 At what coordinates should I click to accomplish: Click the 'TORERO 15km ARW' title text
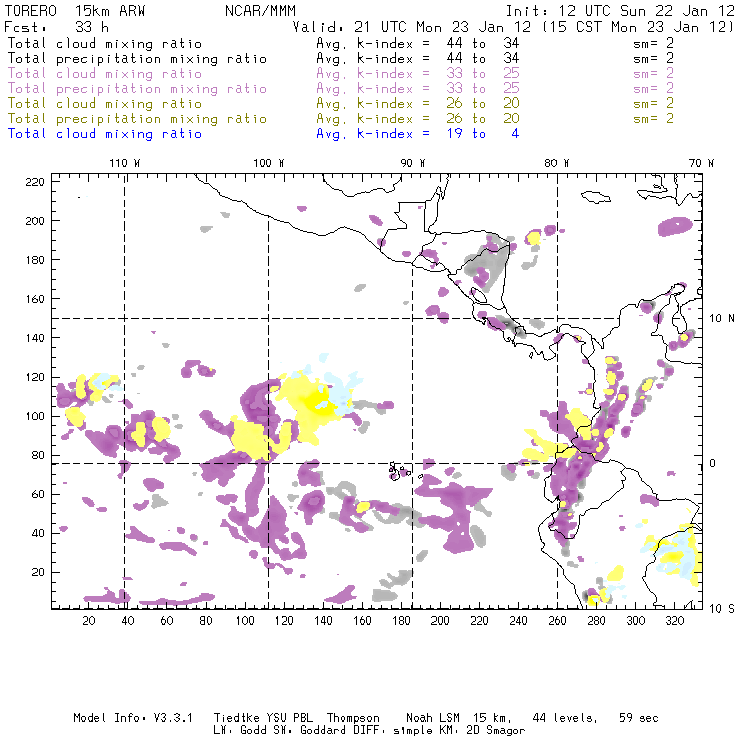(x=75, y=11)
